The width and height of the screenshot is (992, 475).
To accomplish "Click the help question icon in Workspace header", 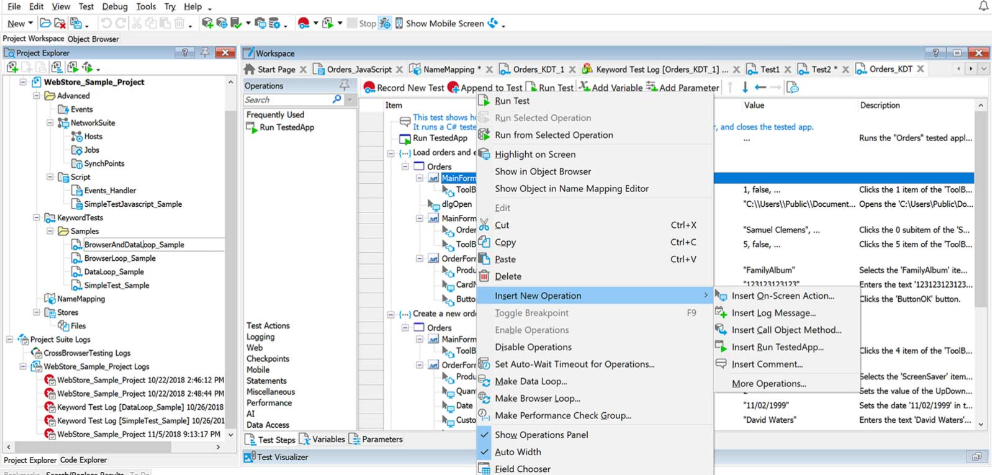I will click(936, 52).
